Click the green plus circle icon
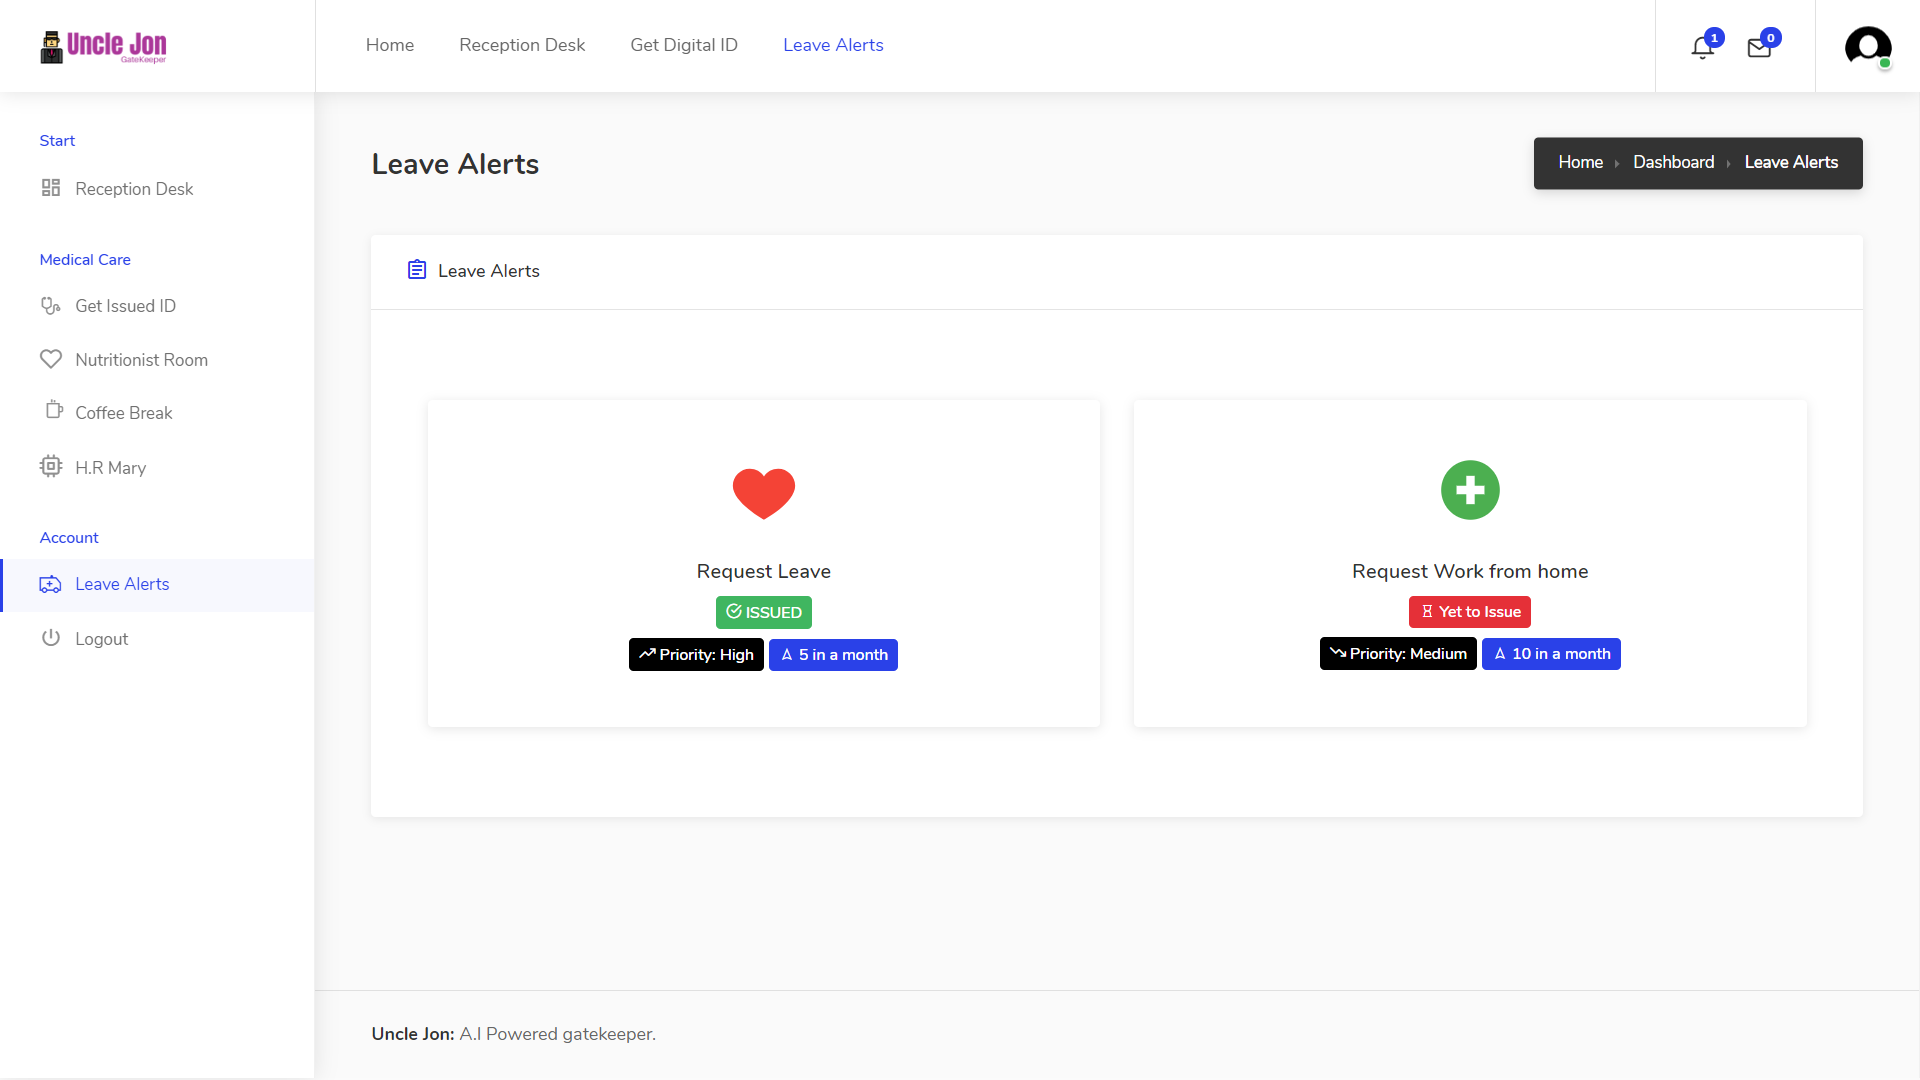This screenshot has height=1080, width=1920. click(x=1469, y=490)
